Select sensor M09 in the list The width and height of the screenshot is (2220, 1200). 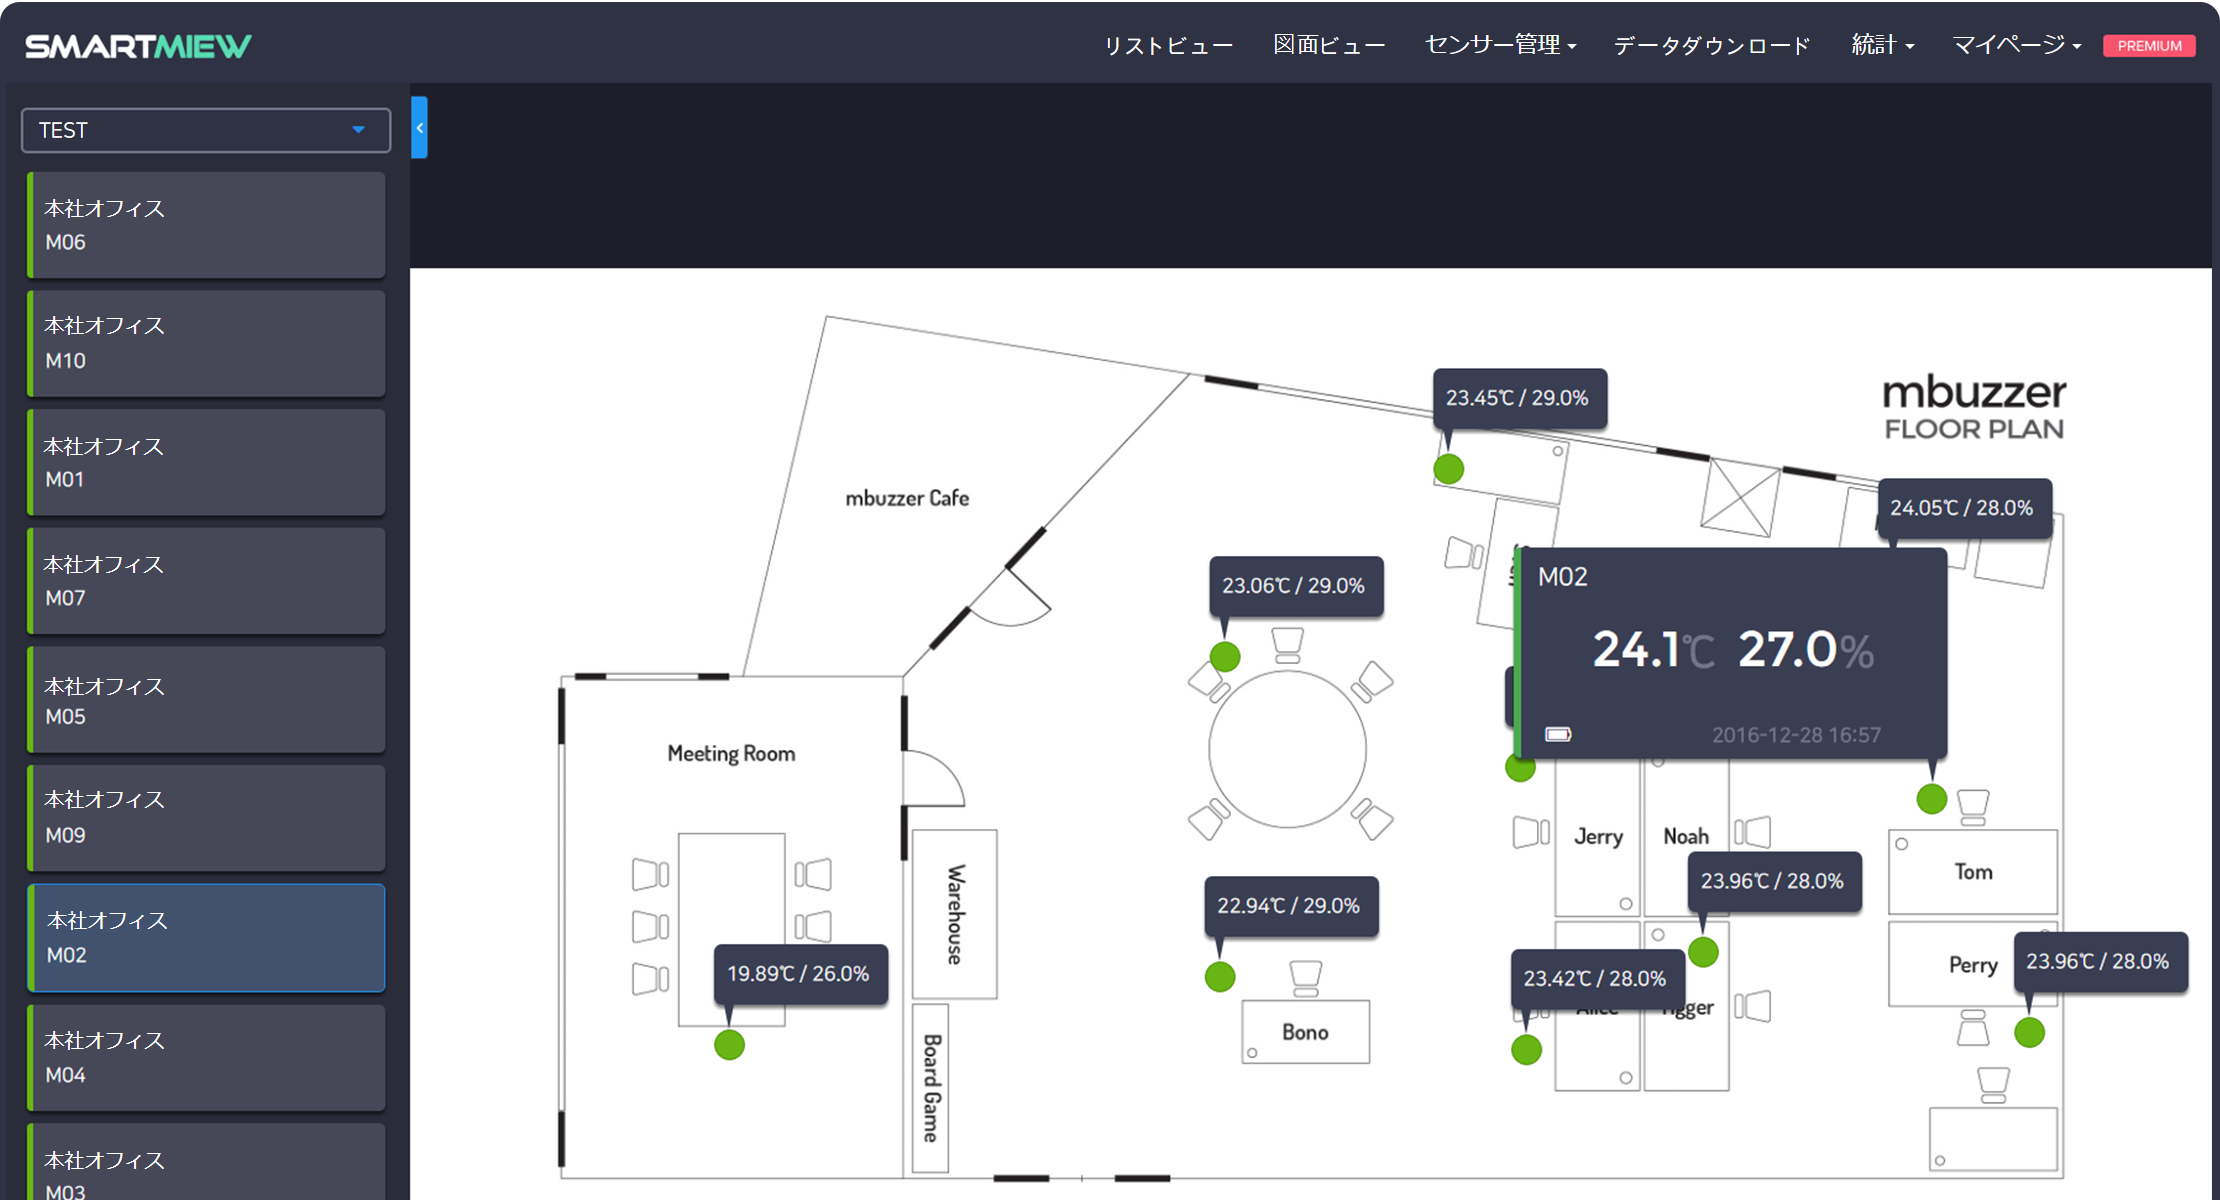(206, 817)
